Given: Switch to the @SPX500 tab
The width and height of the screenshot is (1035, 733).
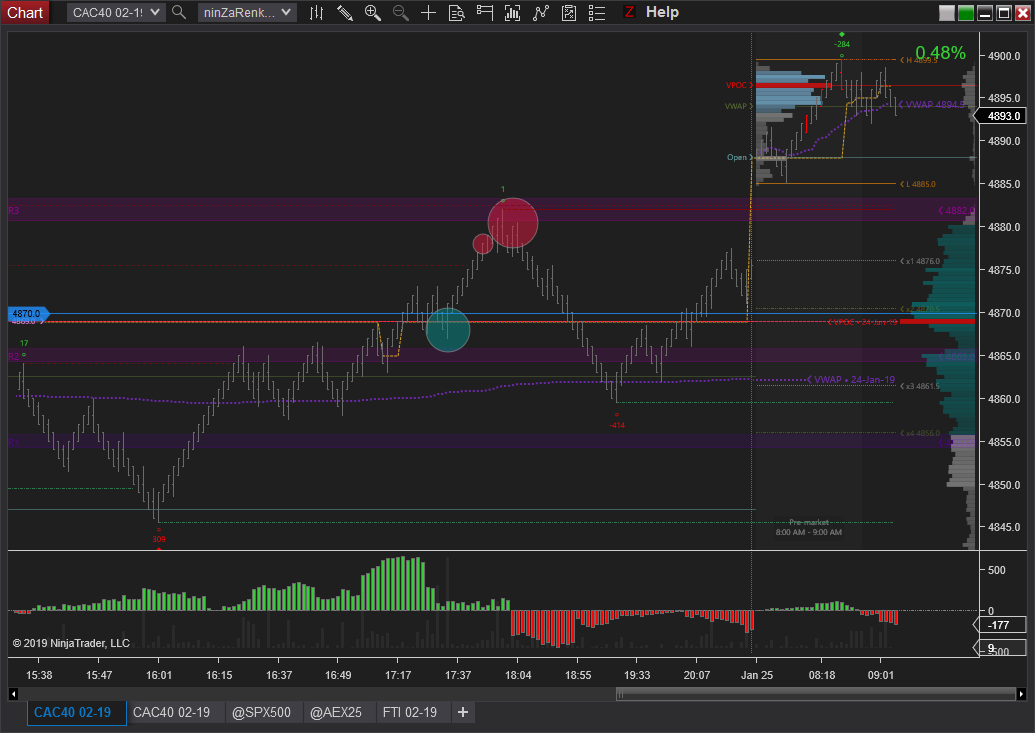Looking at the screenshot, I should [x=261, y=713].
